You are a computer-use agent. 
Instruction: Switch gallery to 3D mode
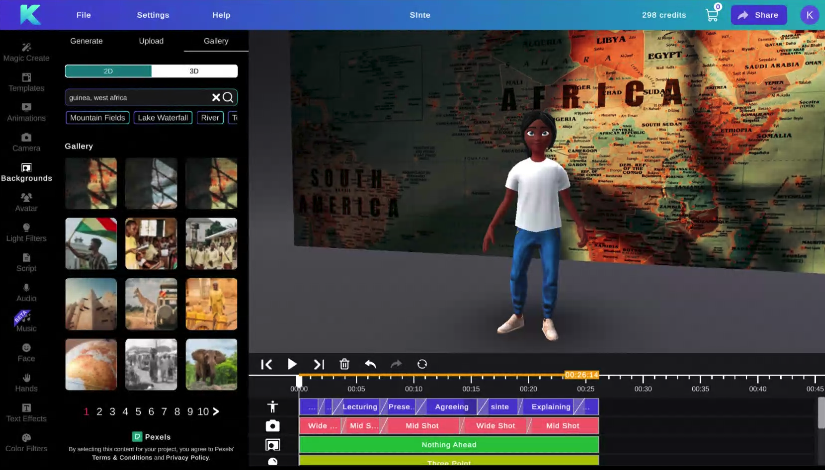click(x=194, y=71)
